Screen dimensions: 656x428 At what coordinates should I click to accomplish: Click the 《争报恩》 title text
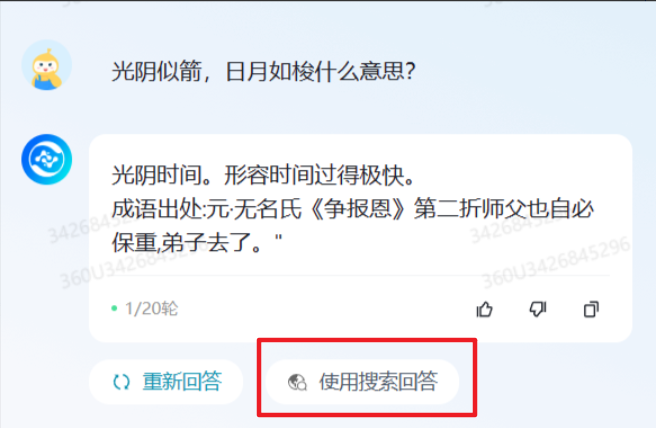[358, 208]
